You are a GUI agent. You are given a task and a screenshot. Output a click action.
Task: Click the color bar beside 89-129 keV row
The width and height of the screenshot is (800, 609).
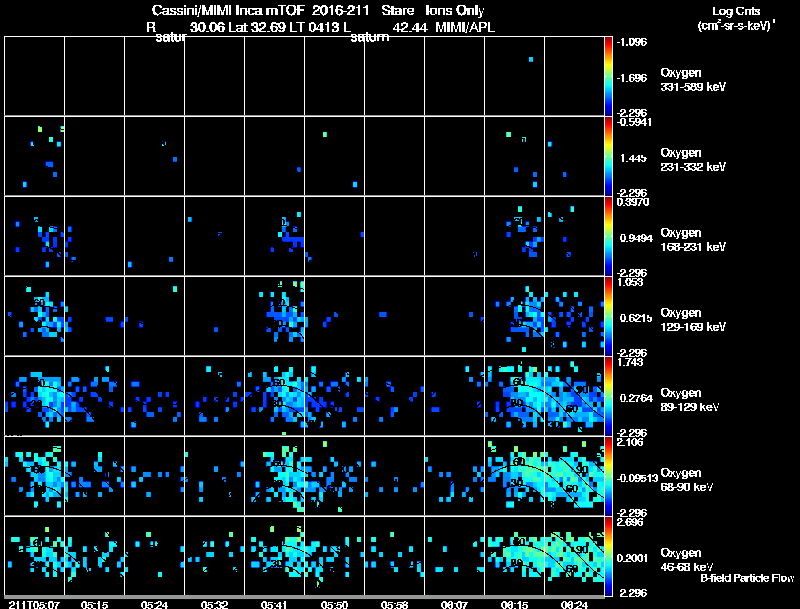pyautogui.click(x=608, y=396)
